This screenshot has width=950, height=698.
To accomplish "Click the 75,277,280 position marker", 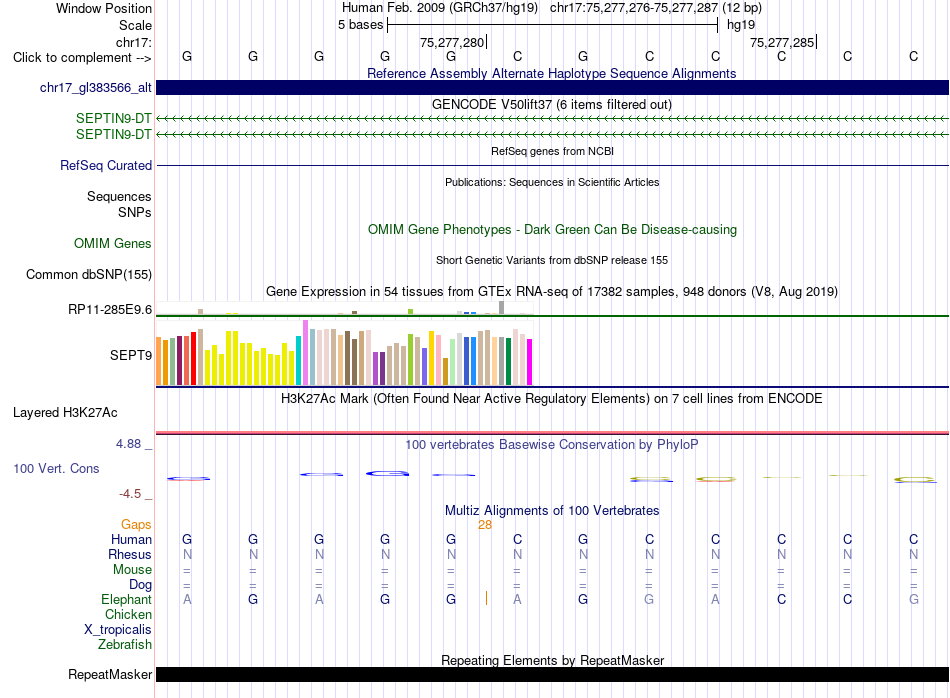I will coord(452,42).
